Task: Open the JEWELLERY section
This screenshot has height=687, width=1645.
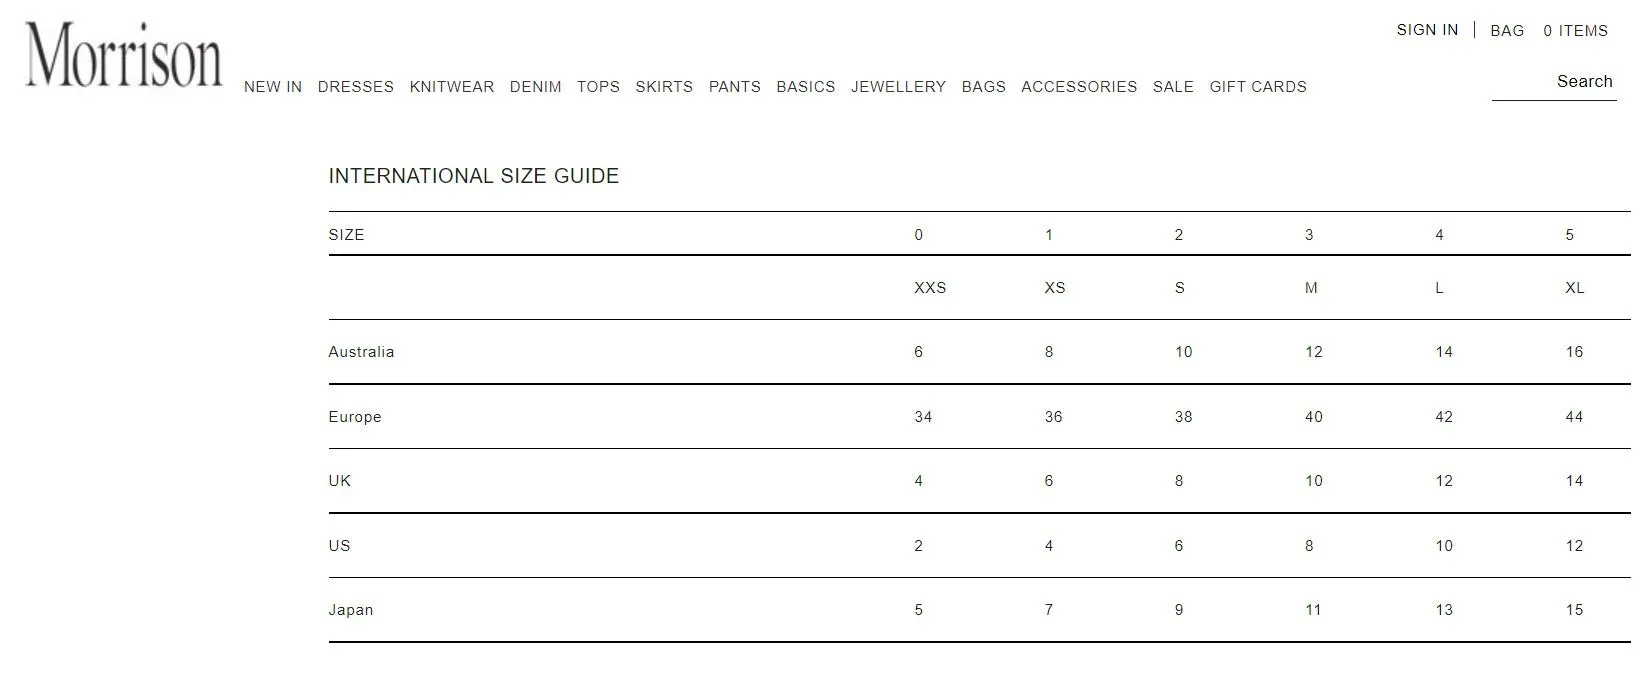Action: point(898,87)
